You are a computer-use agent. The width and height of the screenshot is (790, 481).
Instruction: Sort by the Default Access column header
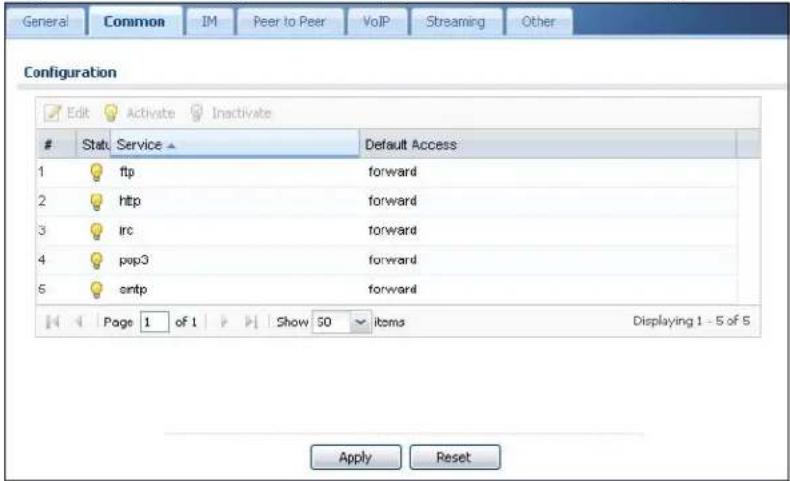coord(548,145)
